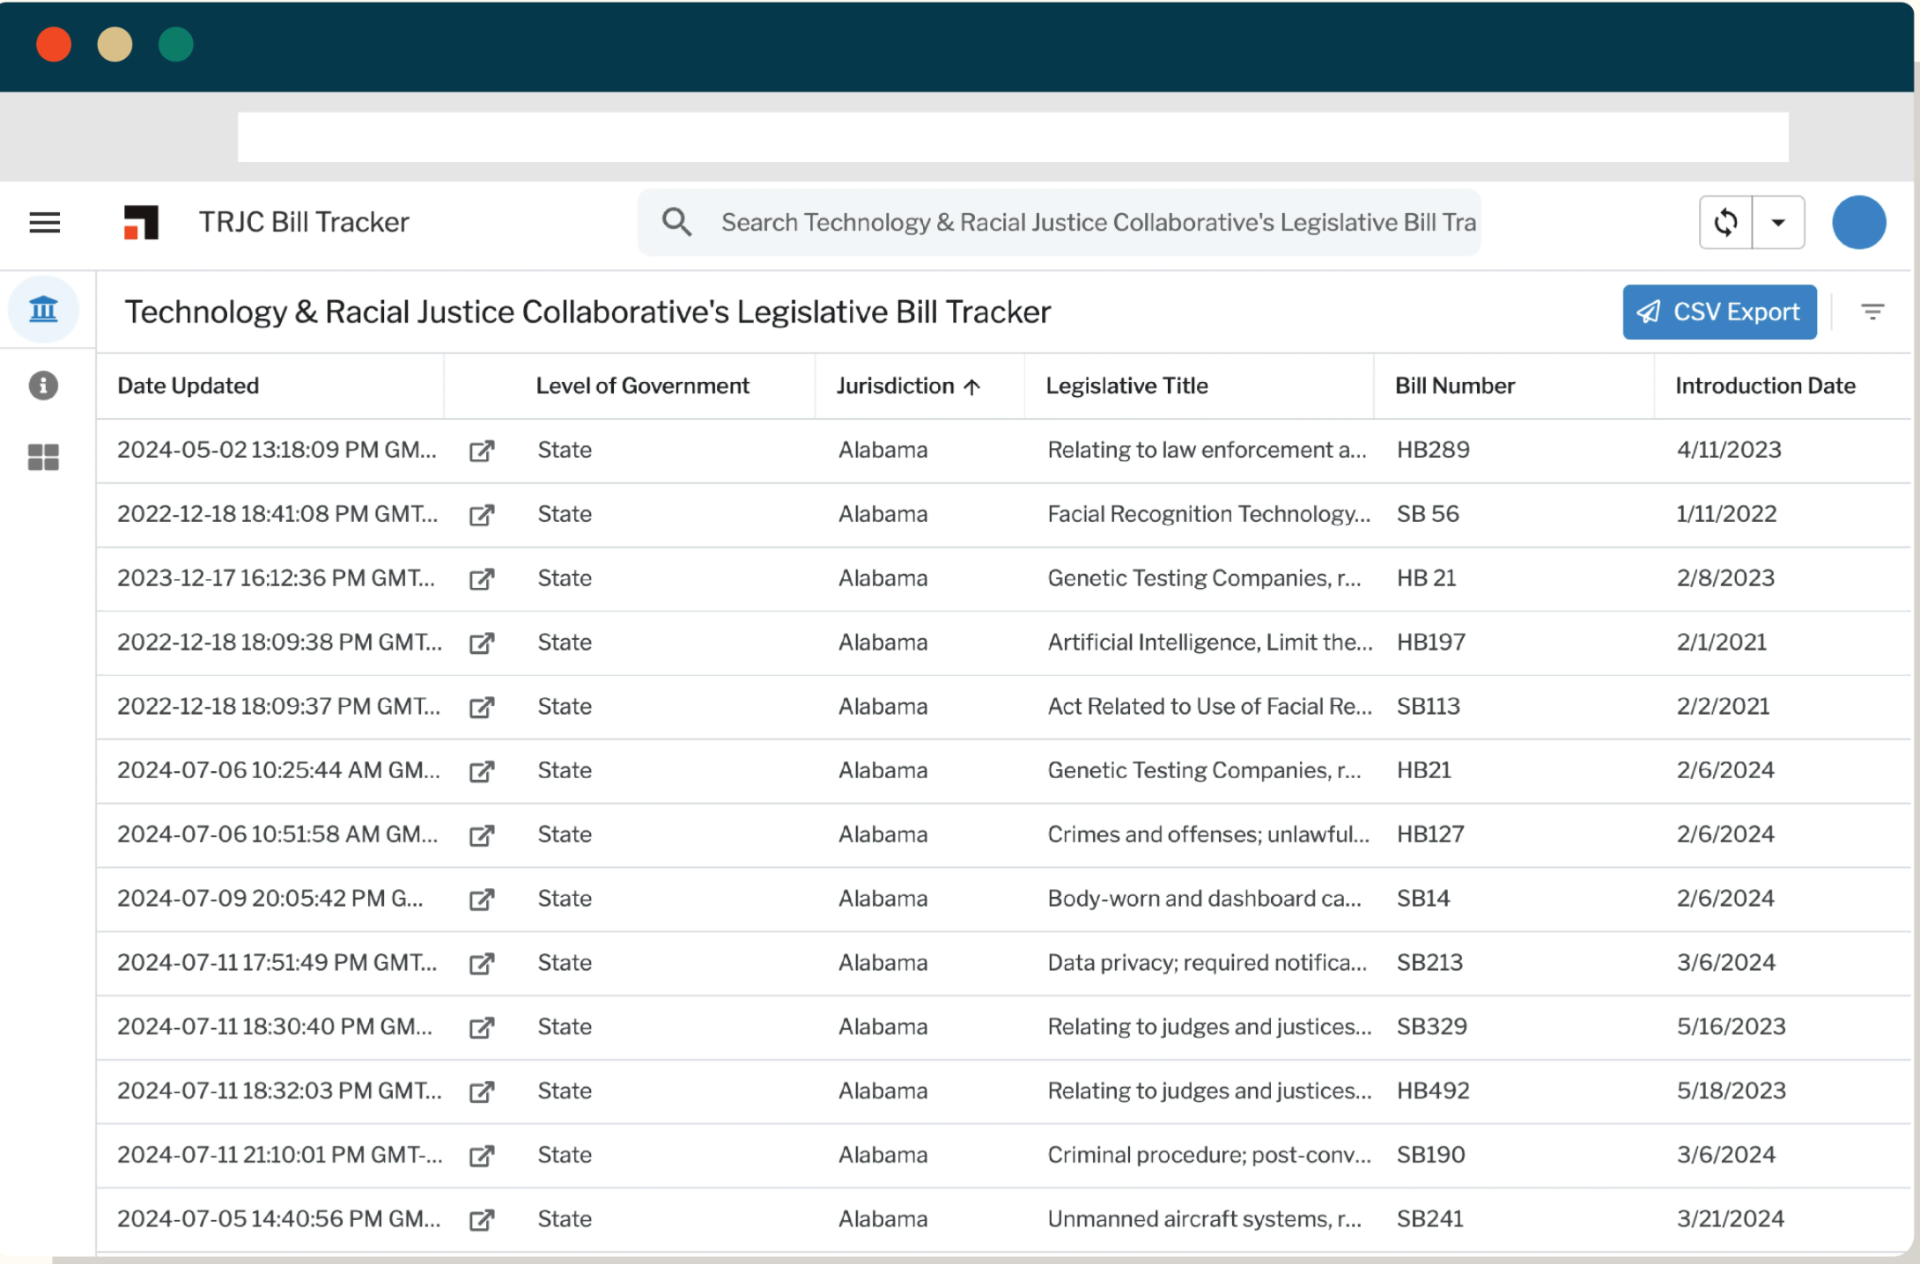
Task: Click the TRJC logo icon
Action: (x=141, y=222)
